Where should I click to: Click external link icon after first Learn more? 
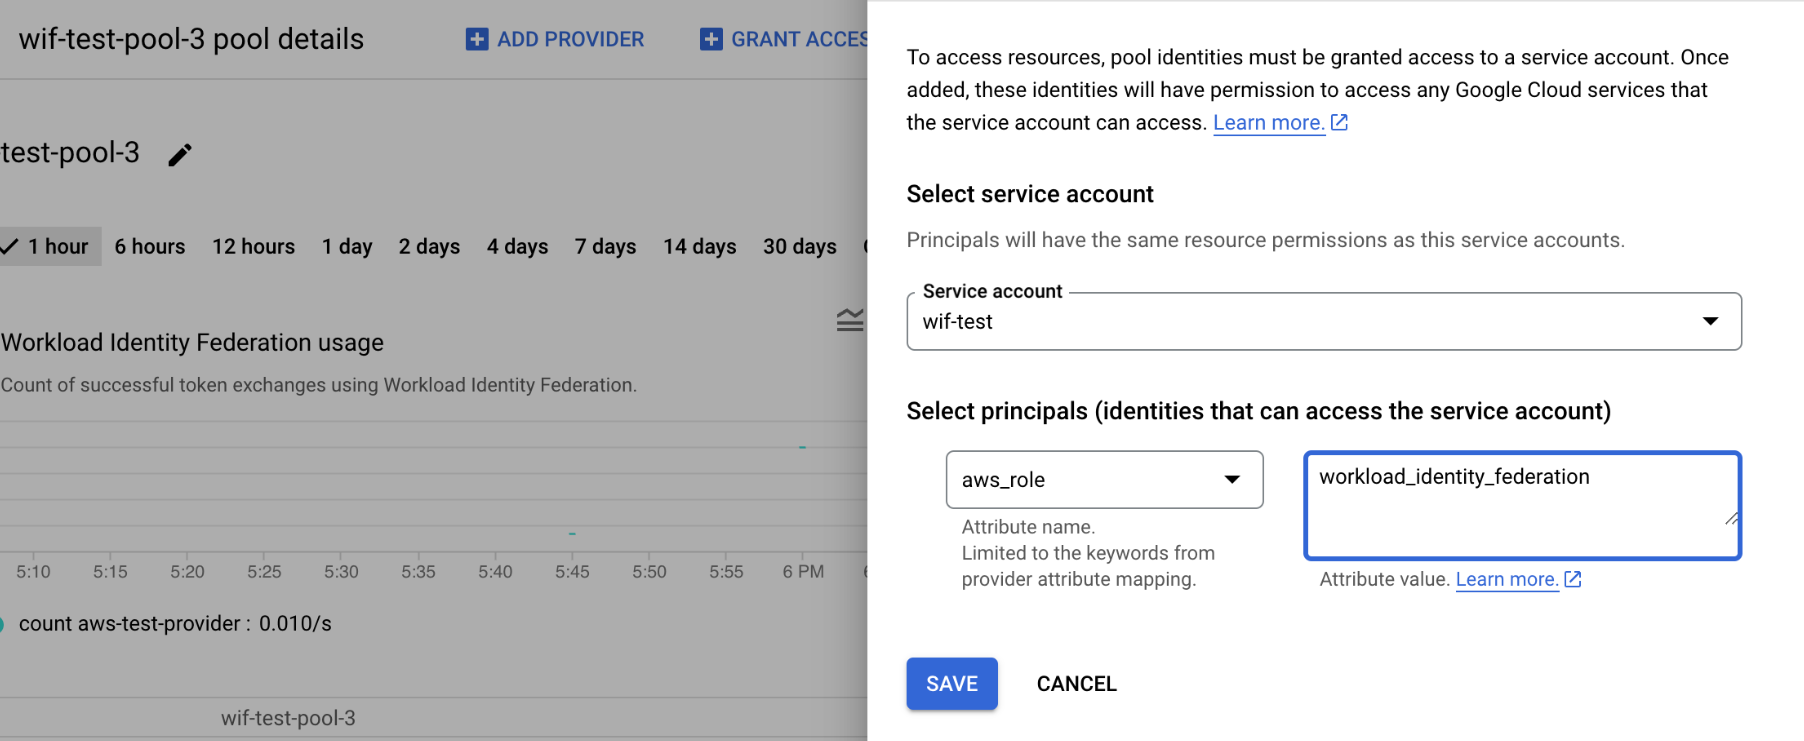point(1339,122)
